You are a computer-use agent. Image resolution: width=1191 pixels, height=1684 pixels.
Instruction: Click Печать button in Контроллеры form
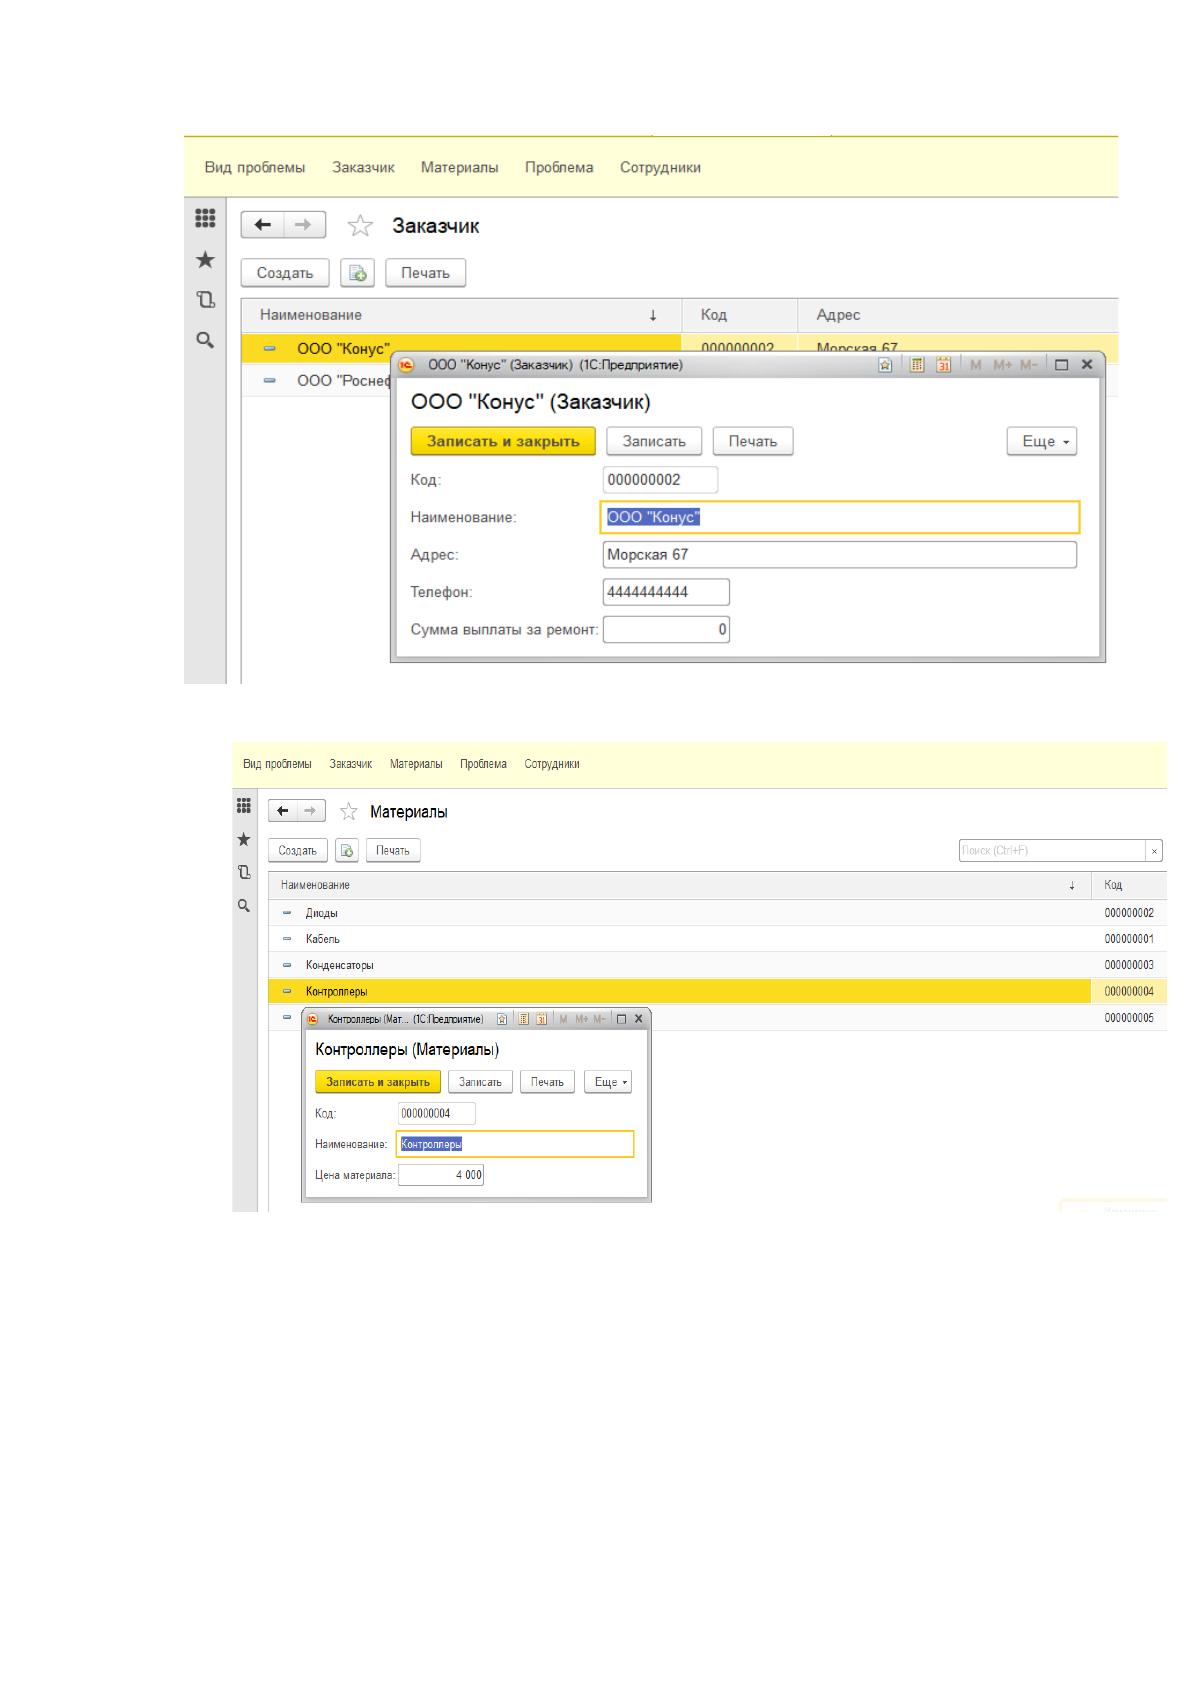(x=547, y=1082)
